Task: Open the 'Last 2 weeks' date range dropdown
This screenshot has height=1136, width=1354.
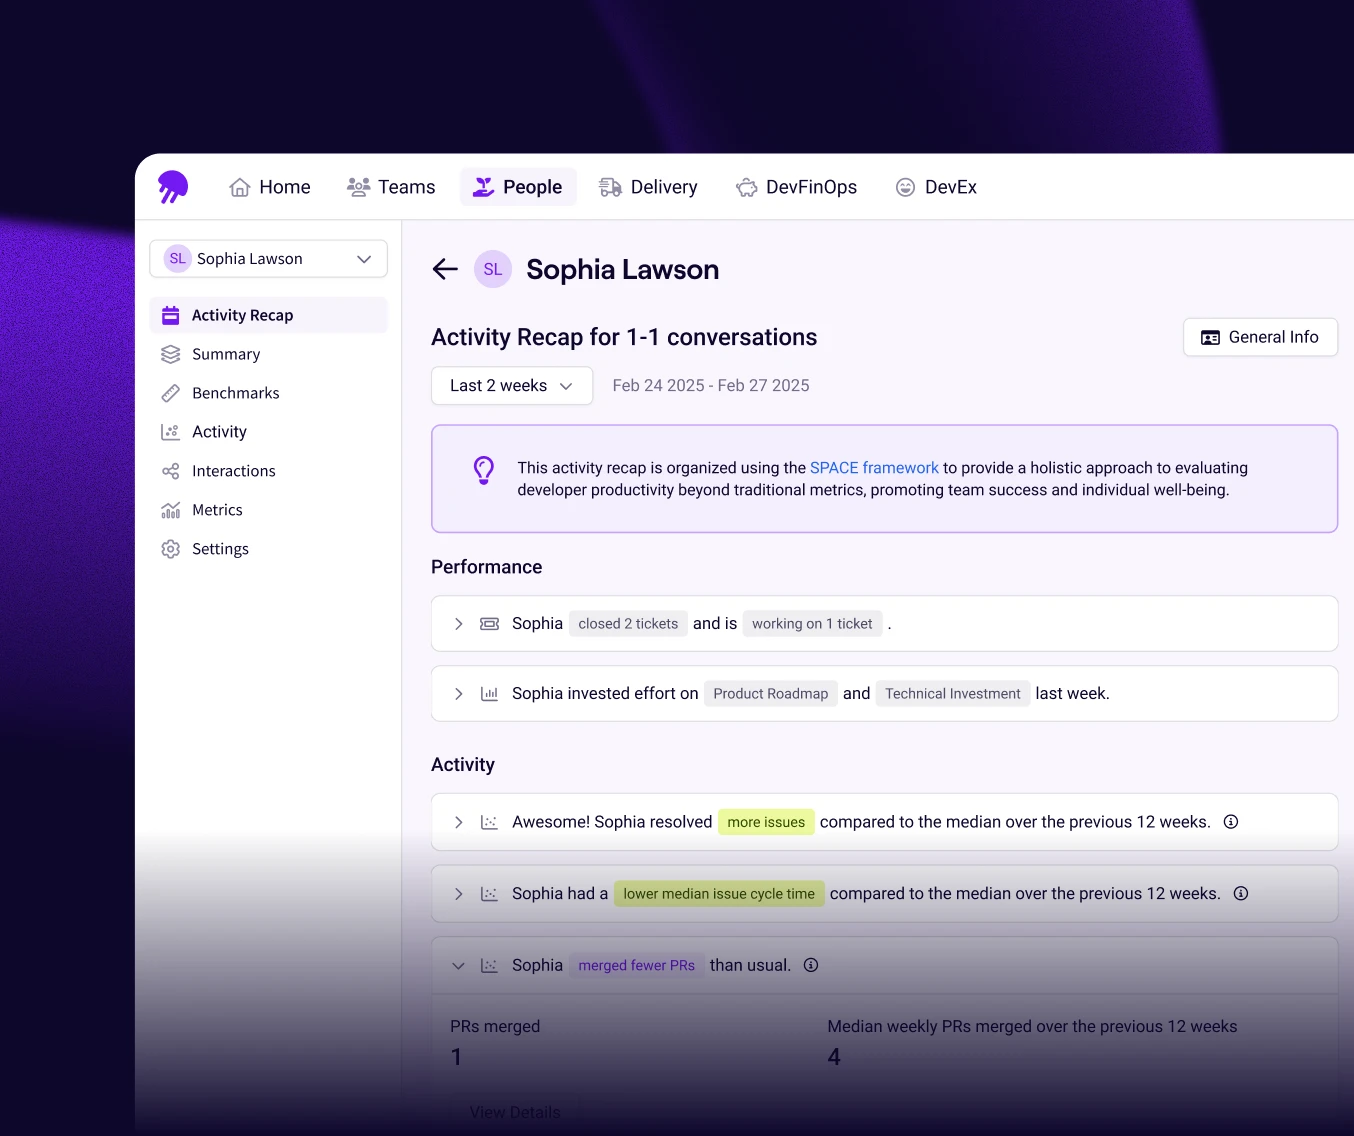Action: point(511,386)
